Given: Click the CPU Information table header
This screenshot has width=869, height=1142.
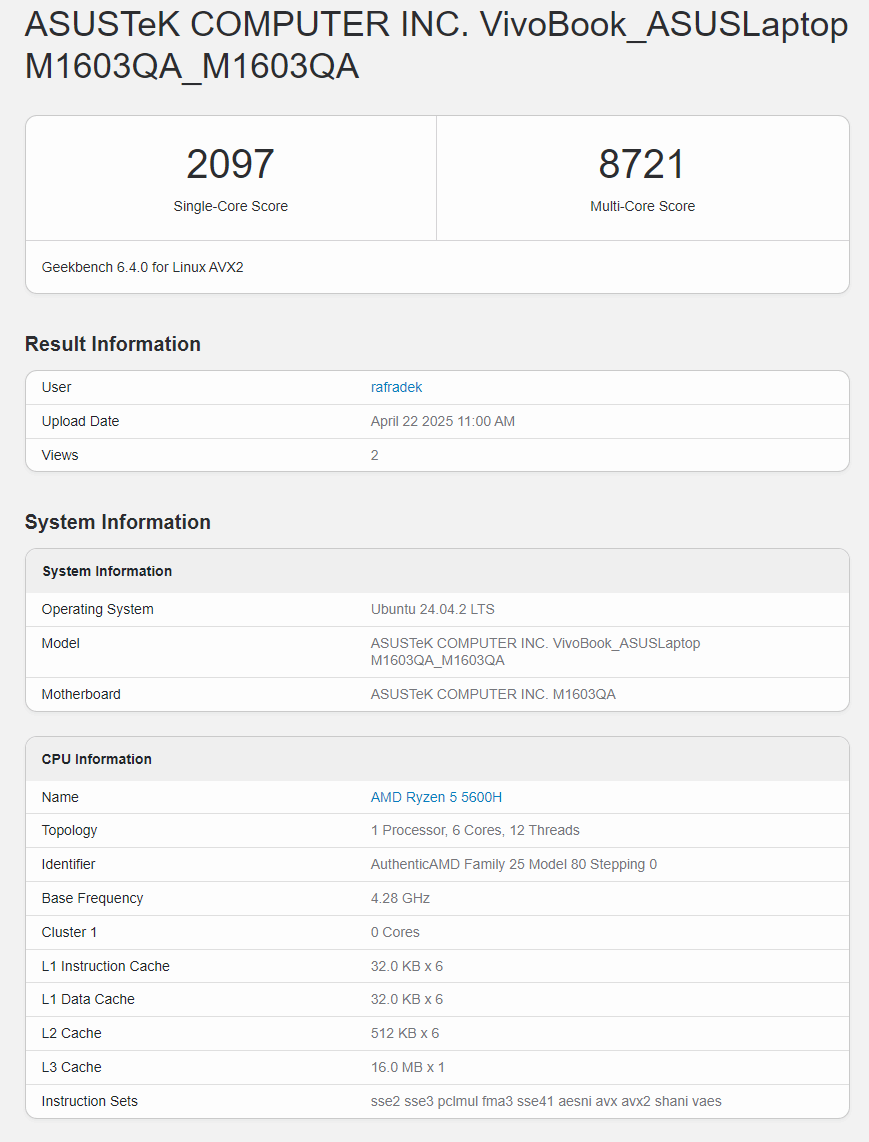Looking at the screenshot, I should (97, 760).
